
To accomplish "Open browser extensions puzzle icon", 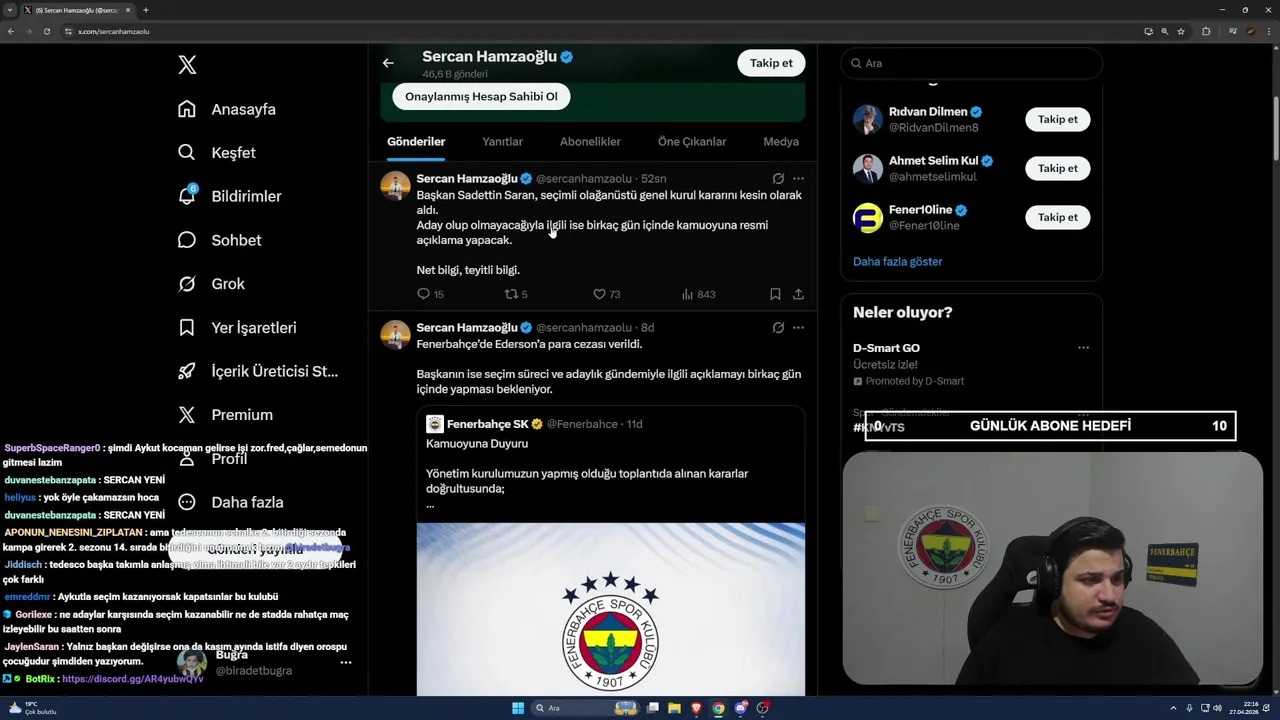I will point(1206,31).
